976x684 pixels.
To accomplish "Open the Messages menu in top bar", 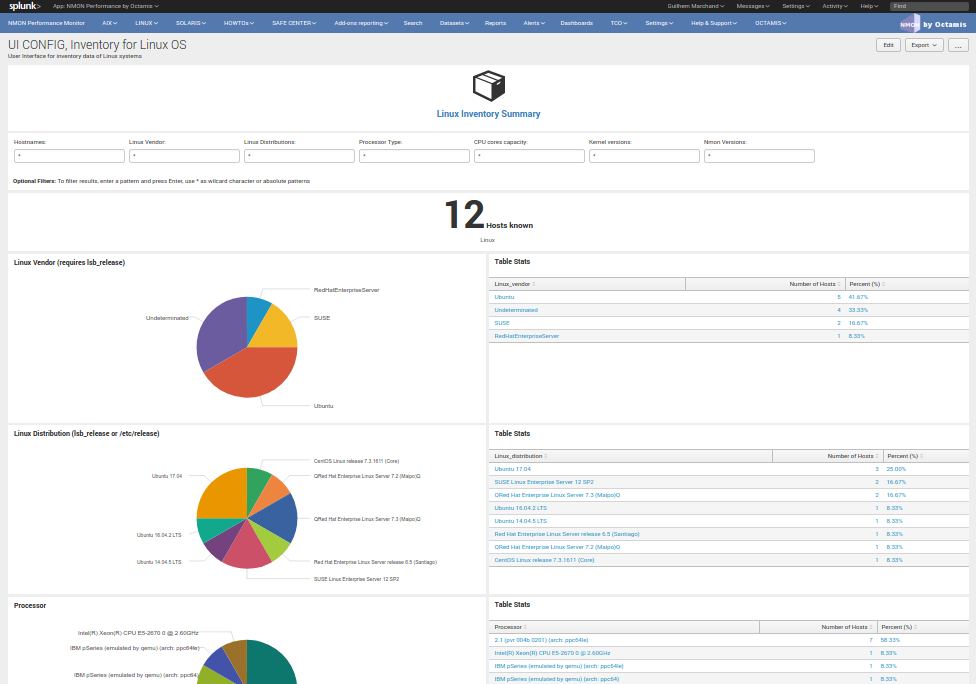I will click(x=752, y=6).
